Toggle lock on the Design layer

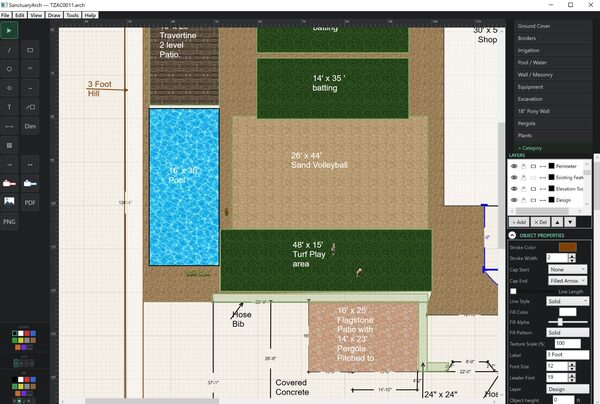pos(523,200)
